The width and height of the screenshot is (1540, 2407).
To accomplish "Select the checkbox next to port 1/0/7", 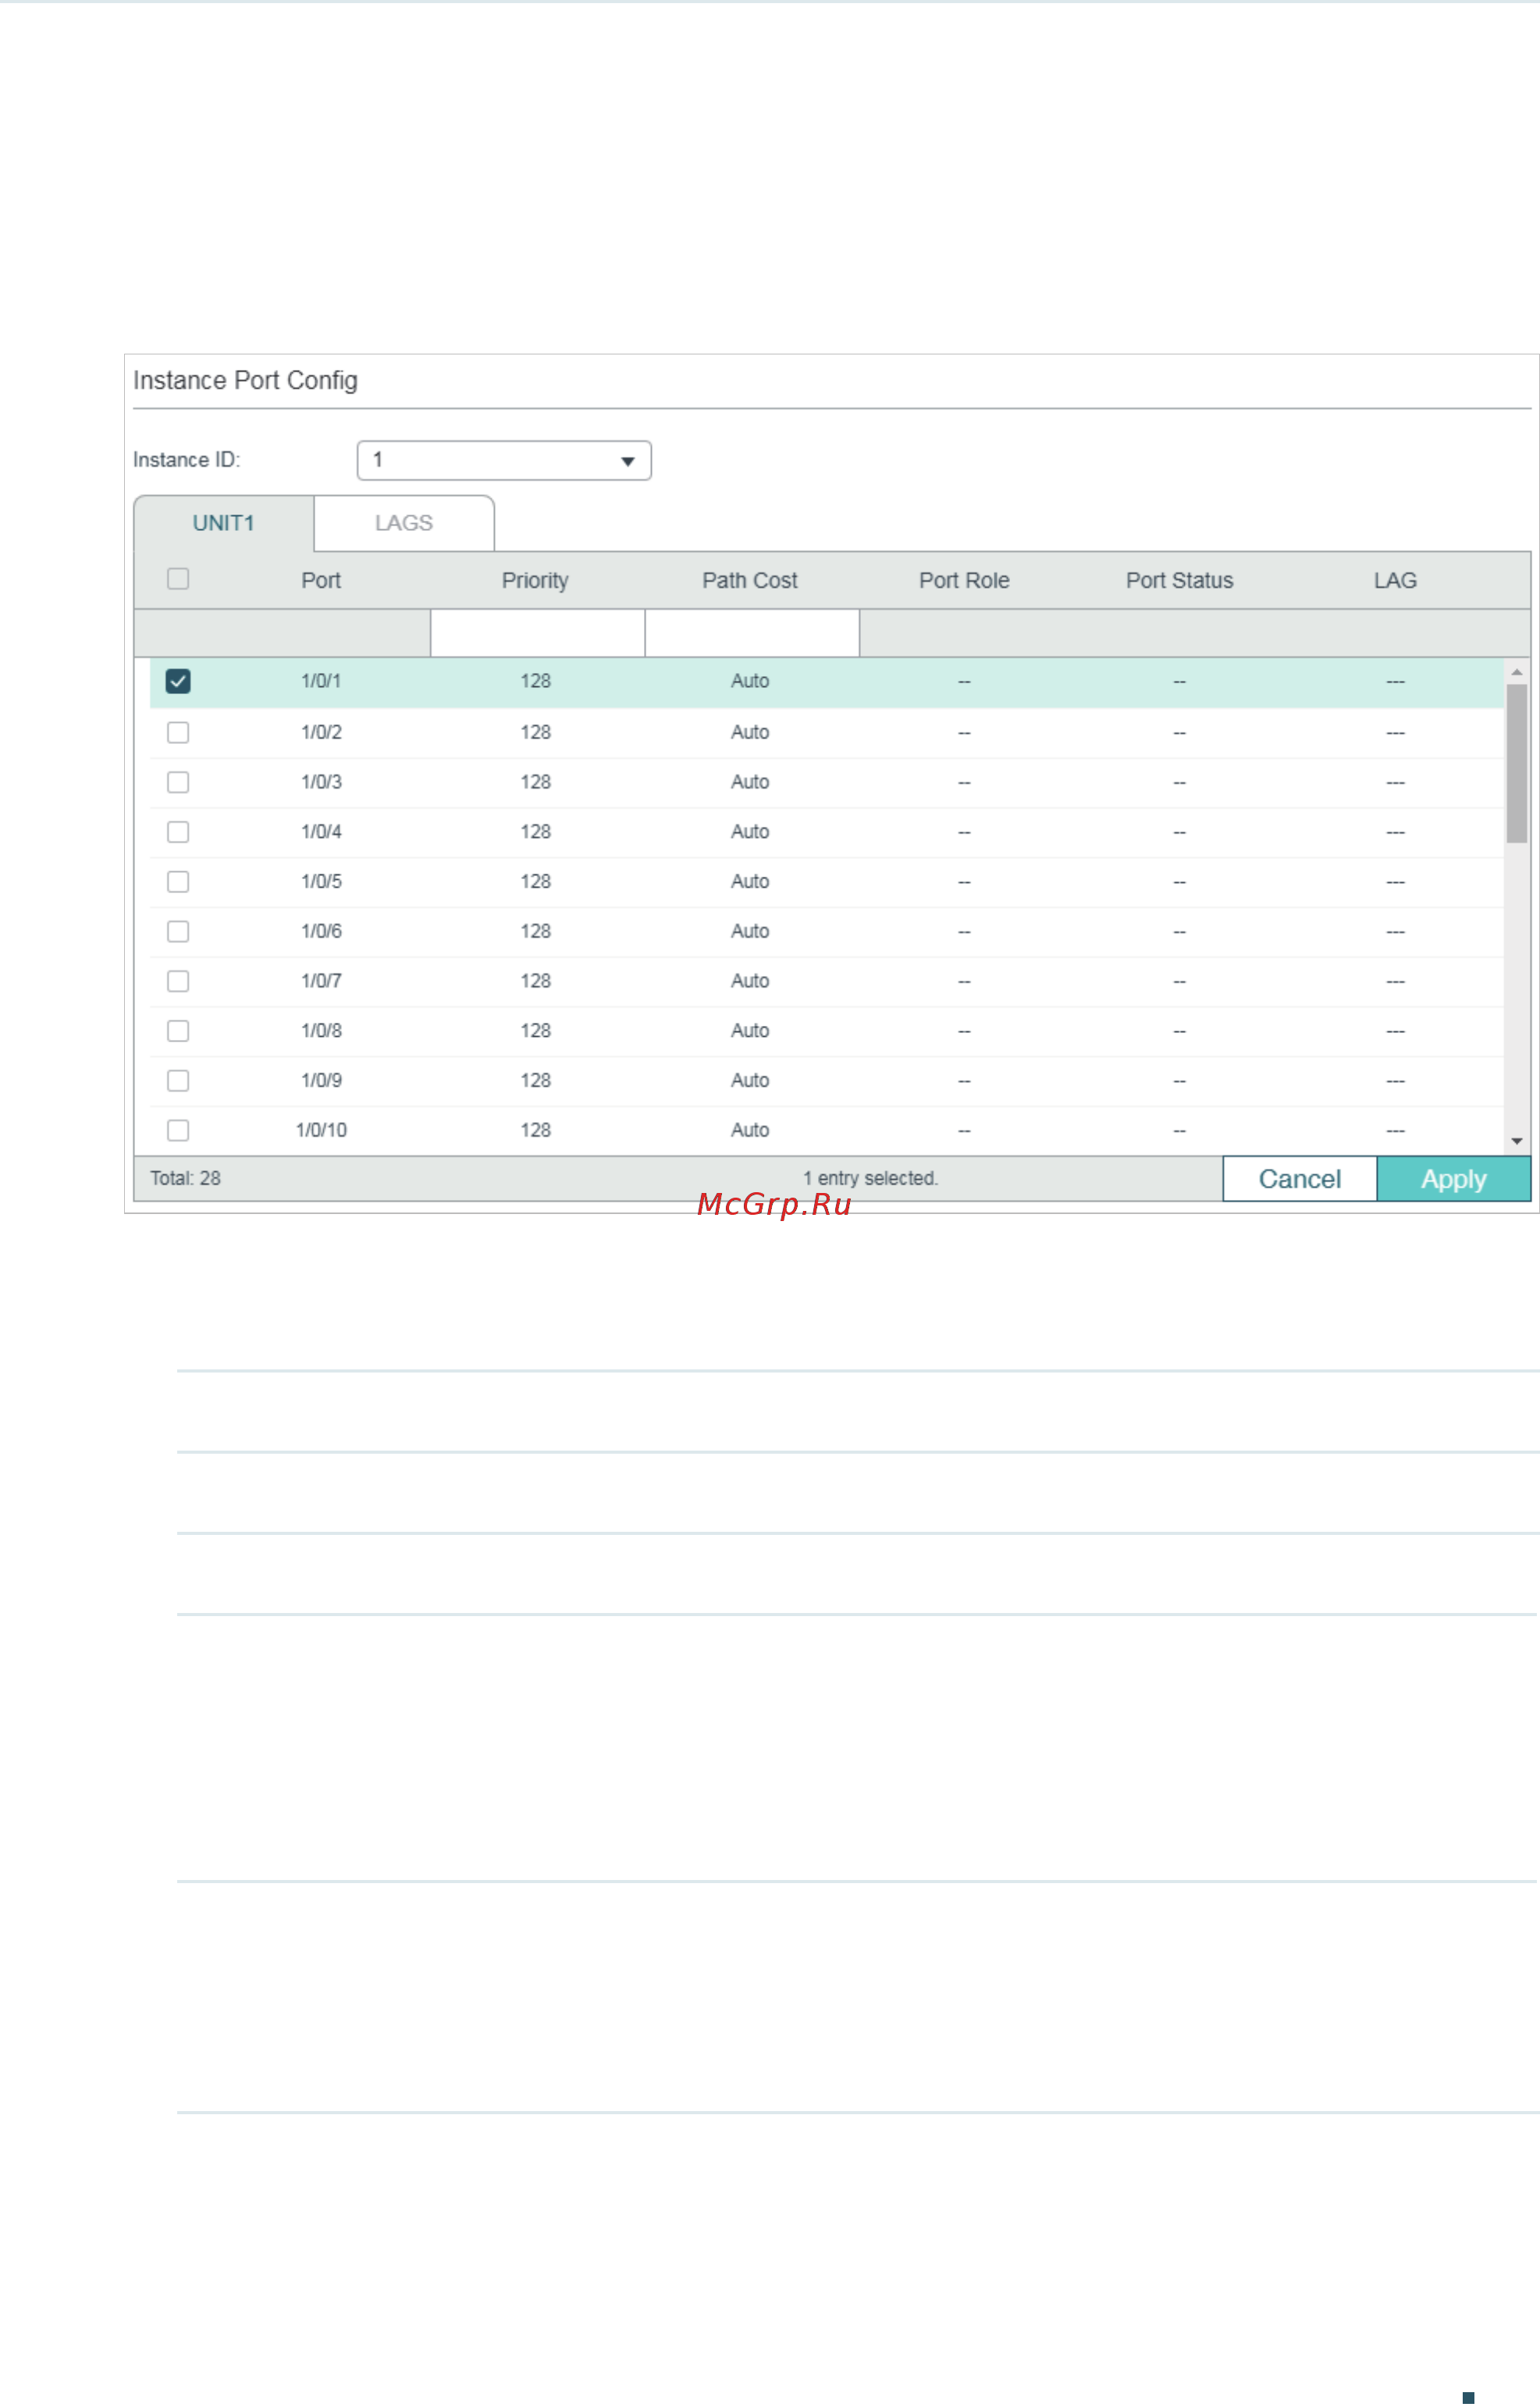I will 178,981.
